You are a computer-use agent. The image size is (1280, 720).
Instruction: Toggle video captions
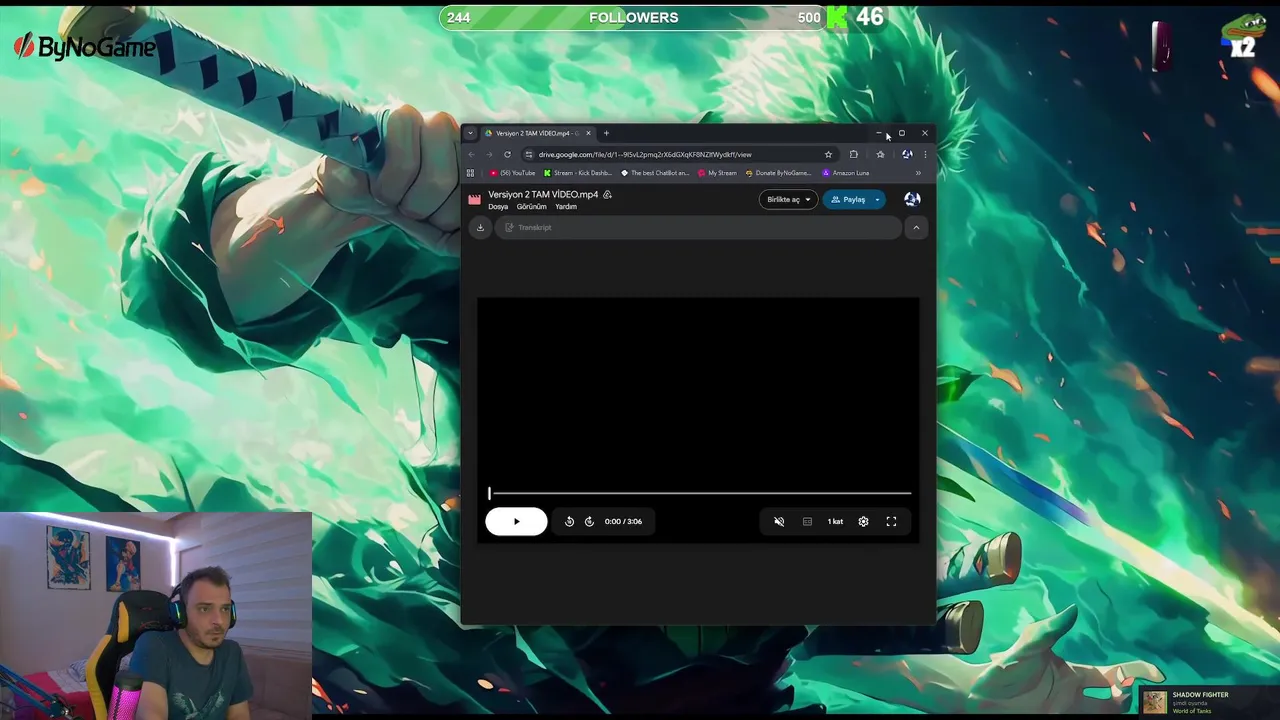[807, 521]
